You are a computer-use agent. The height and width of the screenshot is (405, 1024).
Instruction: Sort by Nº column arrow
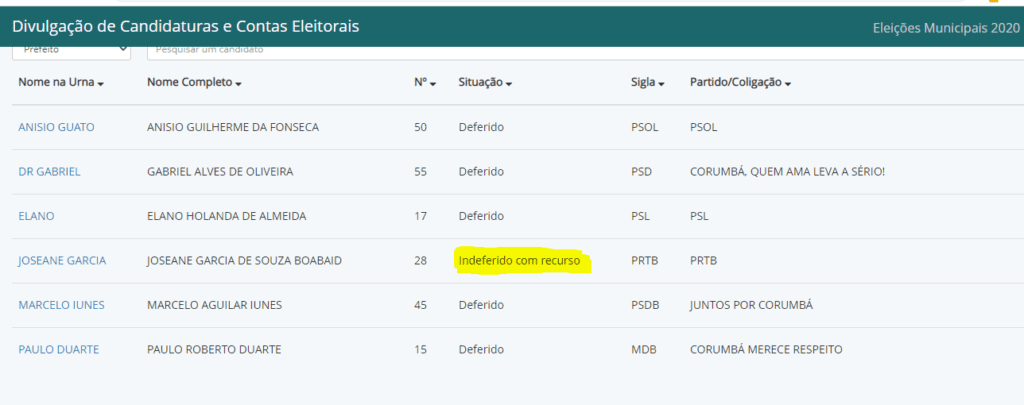(433, 84)
